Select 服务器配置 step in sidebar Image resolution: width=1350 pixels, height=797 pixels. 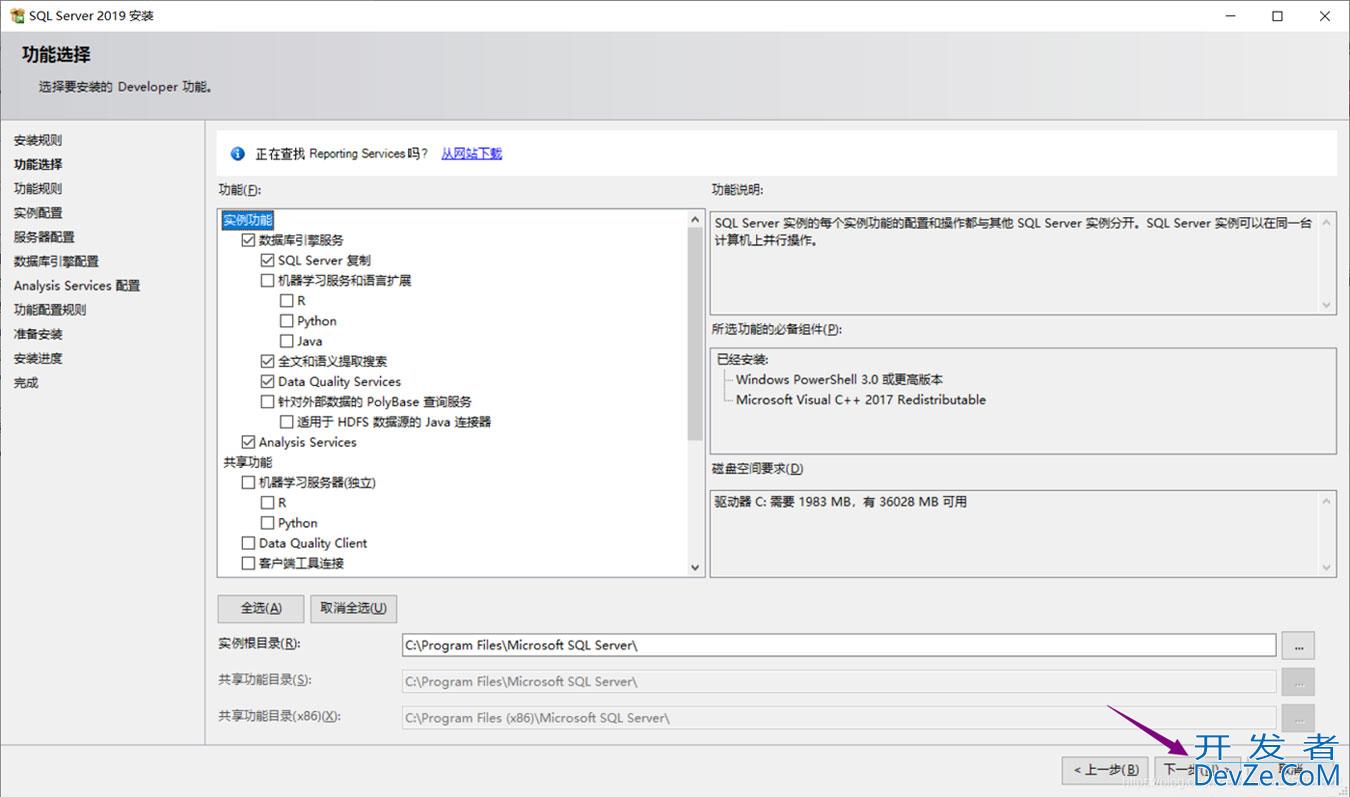pyautogui.click(x=44, y=237)
